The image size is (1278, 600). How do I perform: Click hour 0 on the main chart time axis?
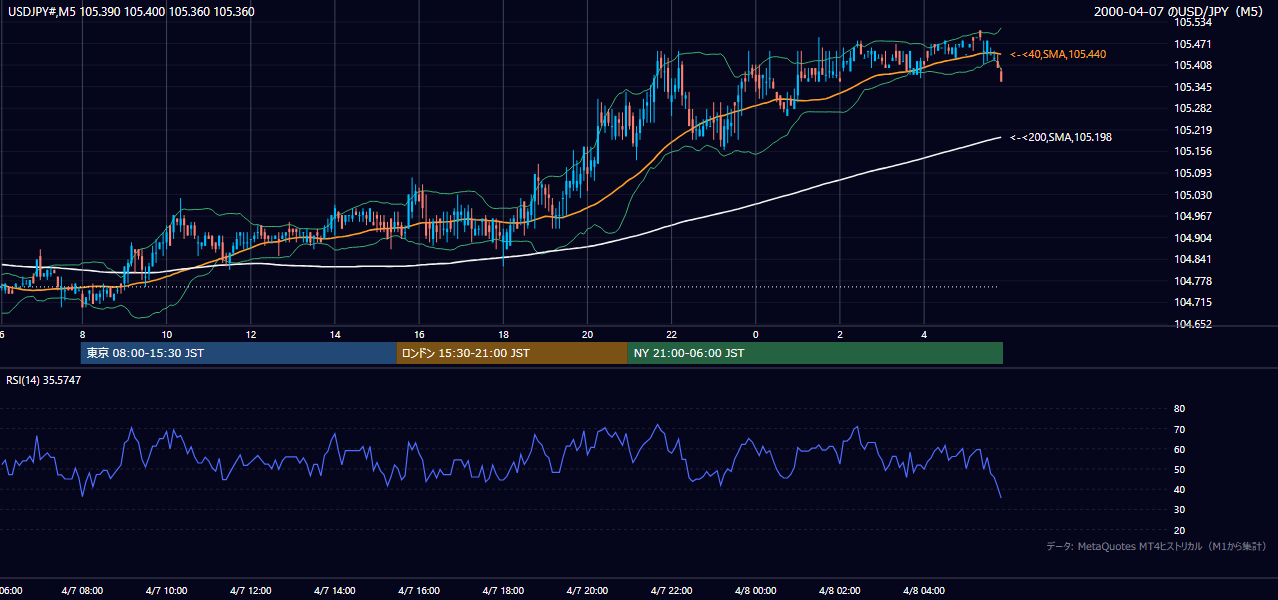(755, 334)
